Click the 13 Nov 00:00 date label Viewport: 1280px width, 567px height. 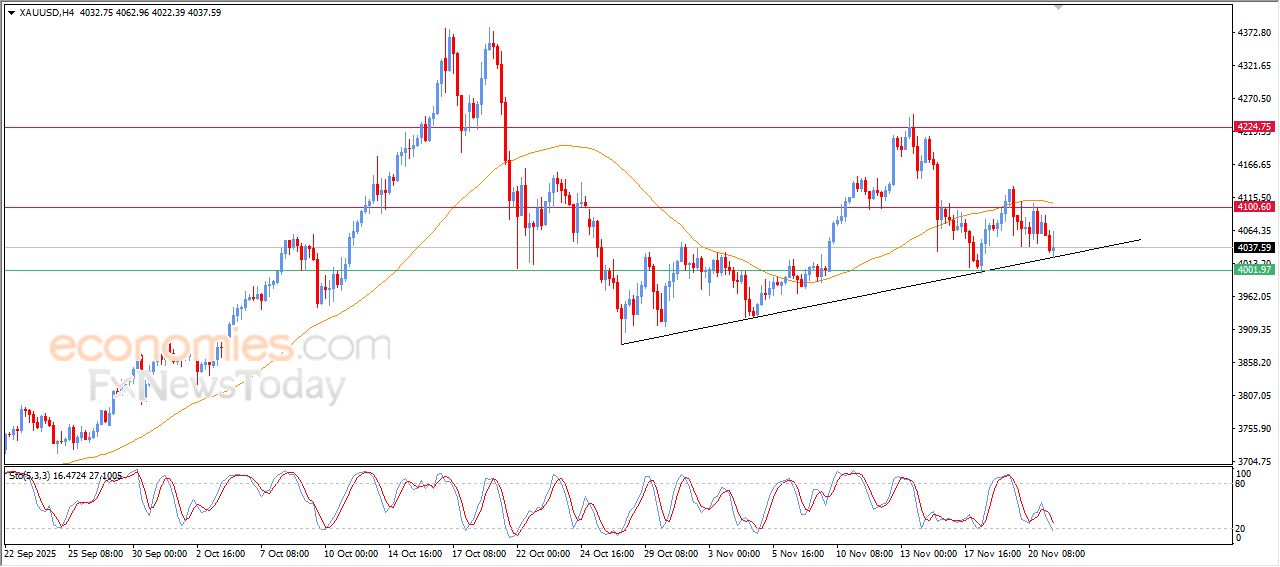[x=928, y=553]
